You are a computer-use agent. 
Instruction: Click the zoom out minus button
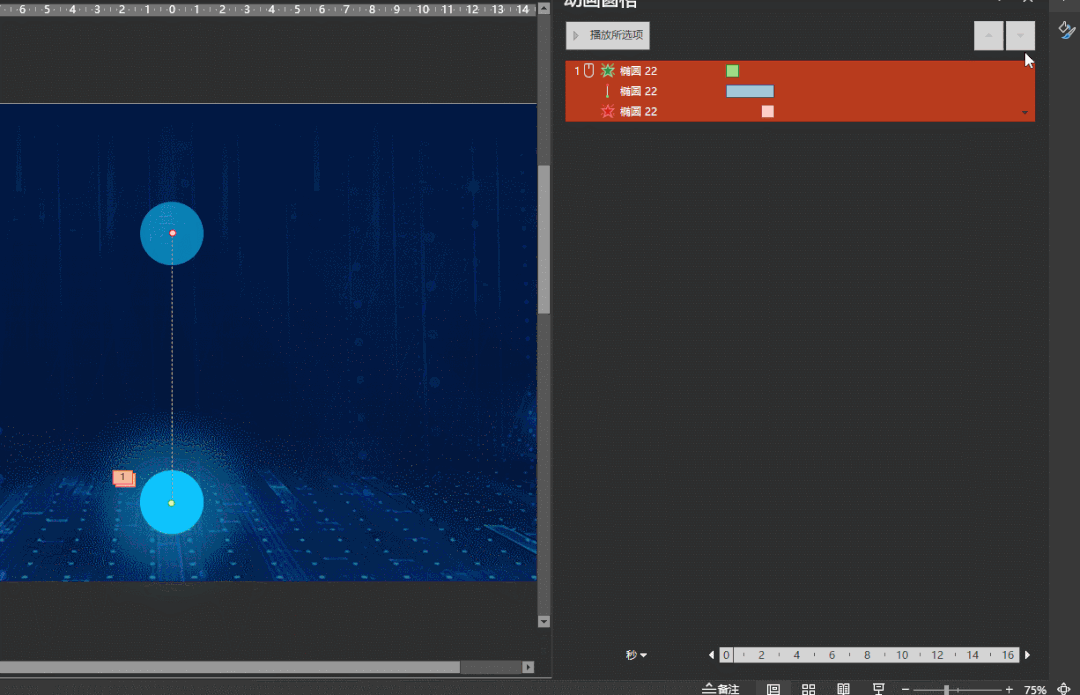pyautogui.click(x=905, y=689)
